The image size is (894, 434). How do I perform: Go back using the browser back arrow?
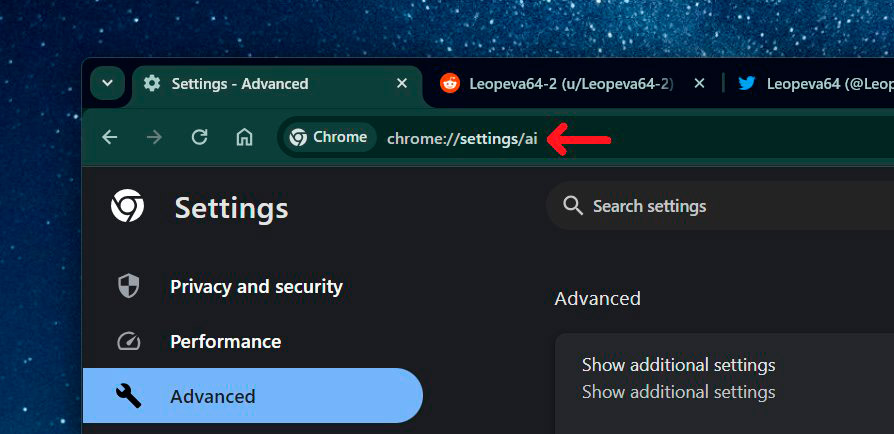pos(110,138)
